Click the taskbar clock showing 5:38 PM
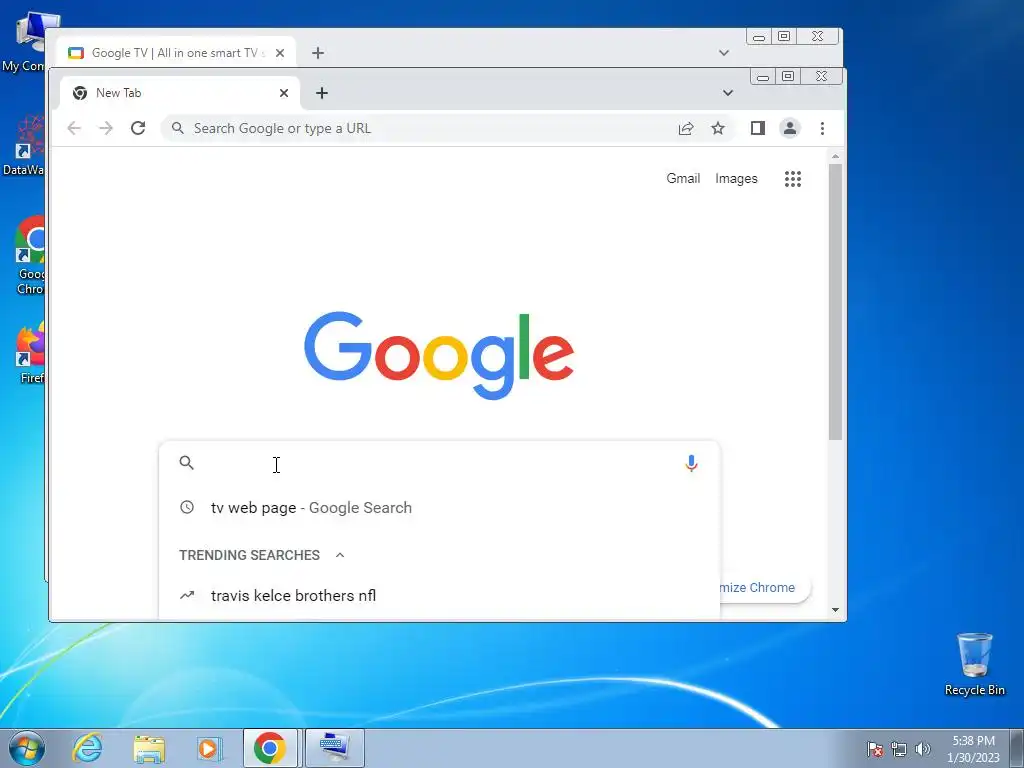 [x=973, y=749]
